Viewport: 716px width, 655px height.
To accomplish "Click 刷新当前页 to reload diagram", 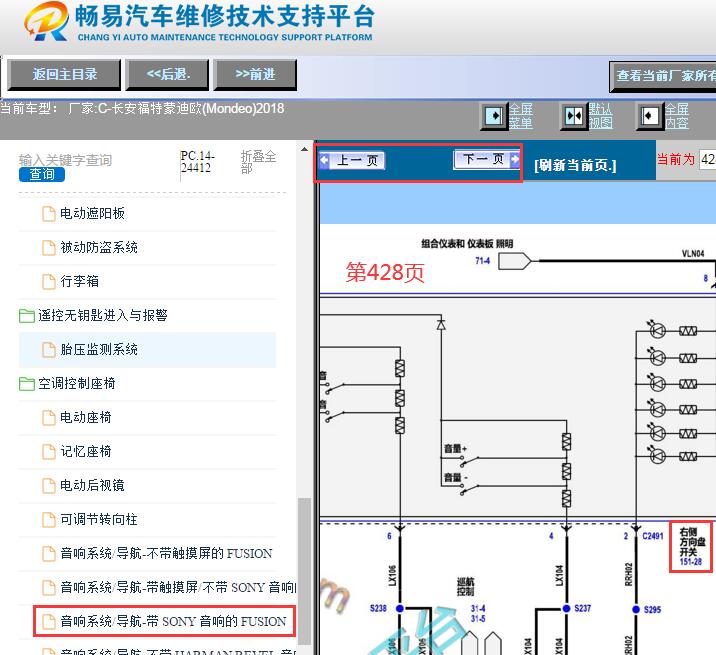I will pos(575,165).
